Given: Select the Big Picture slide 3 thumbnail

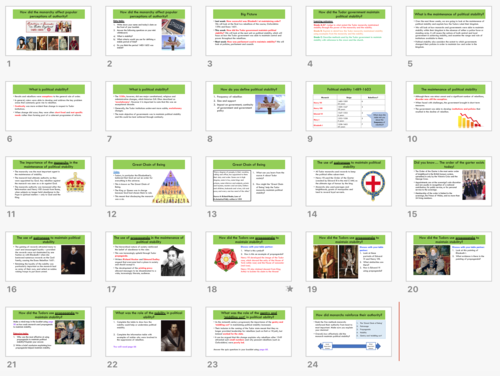Looking at the screenshot, I should pos(249,31).
